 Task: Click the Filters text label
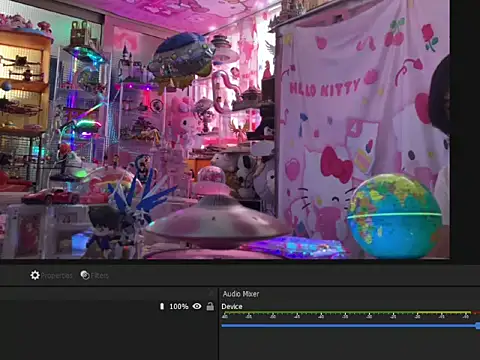[99, 276]
